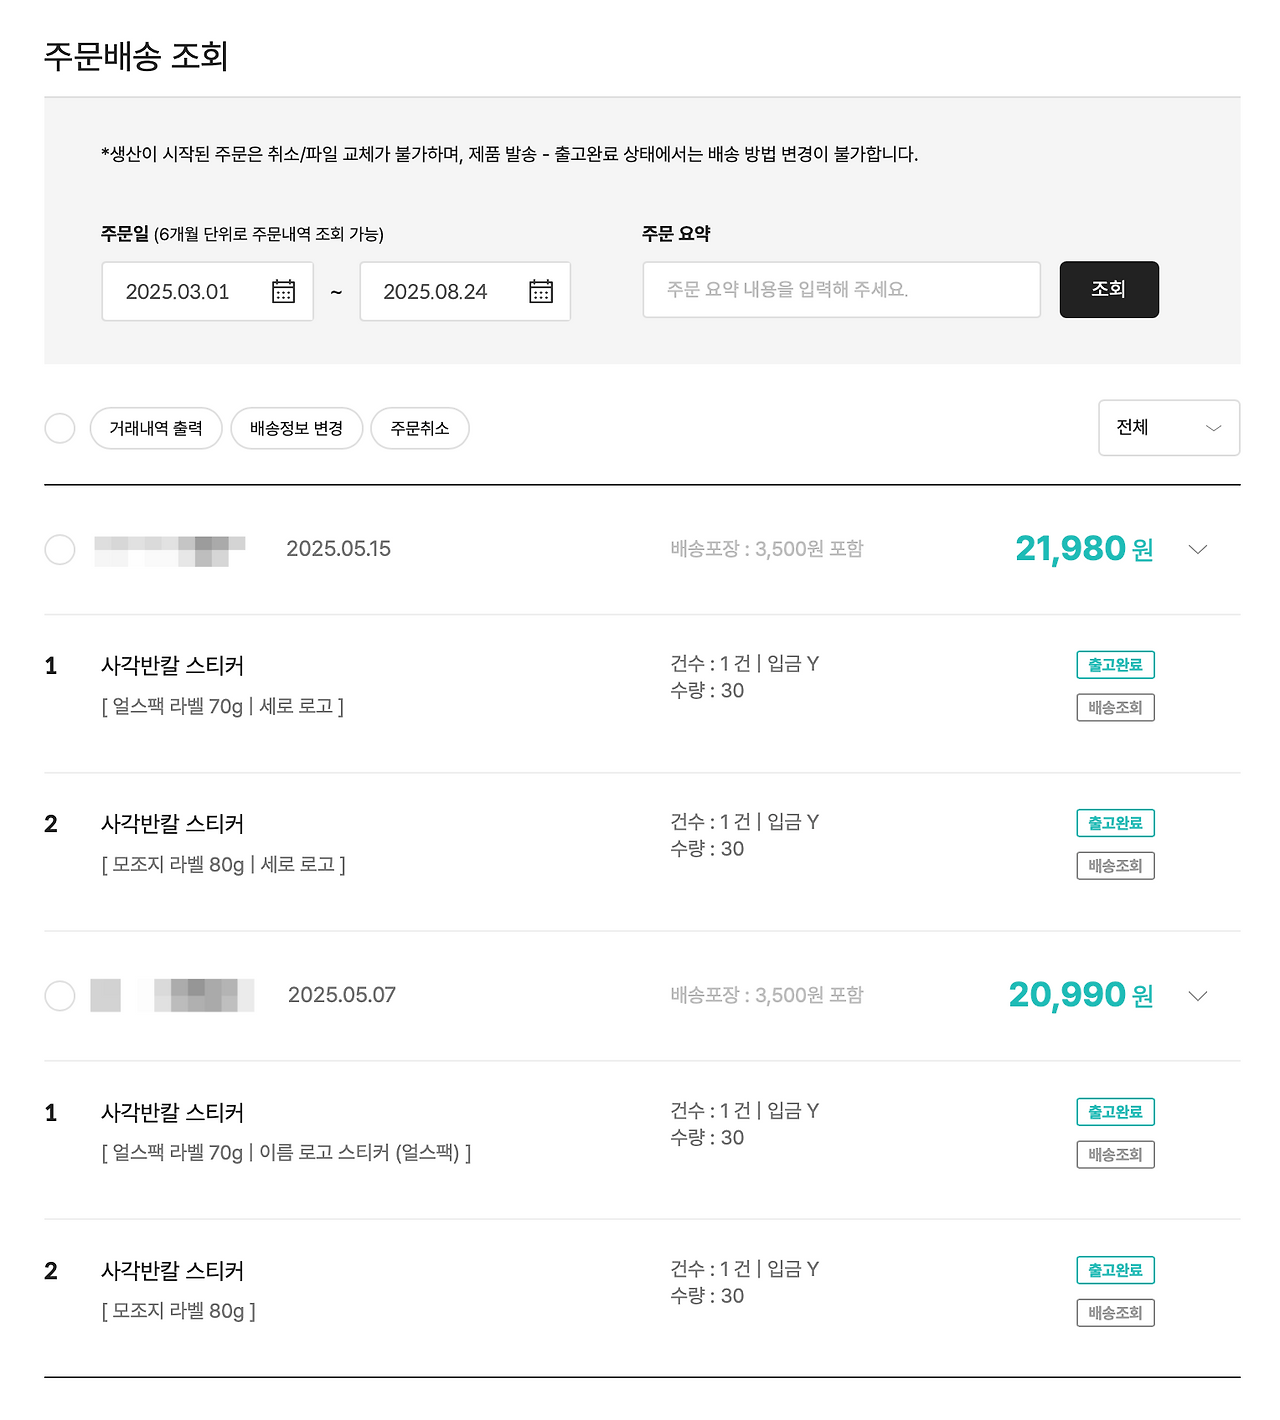Select the 2025.05.15 order checkbox

[60, 549]
